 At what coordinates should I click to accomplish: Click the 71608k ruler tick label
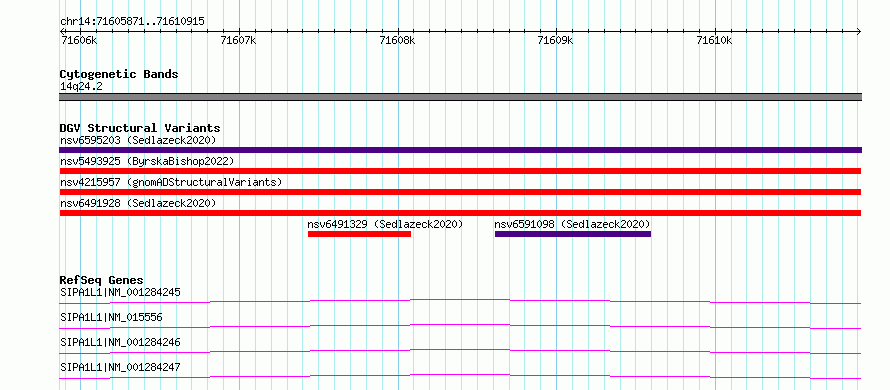[x=397, y=40]
